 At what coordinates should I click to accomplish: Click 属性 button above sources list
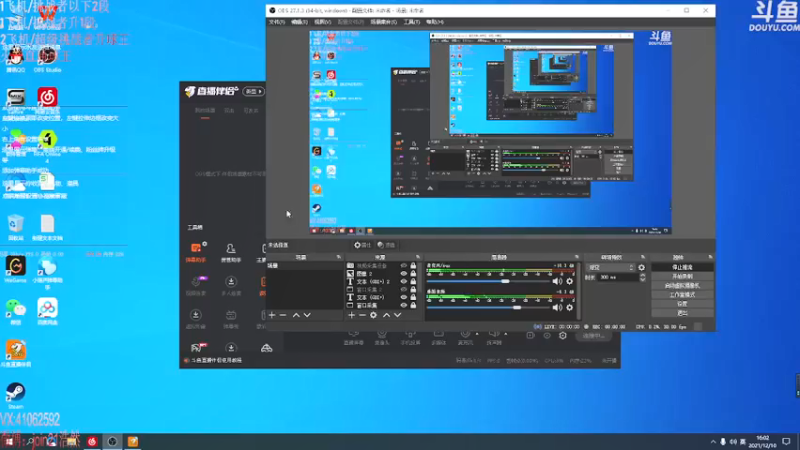(x=363, y=245)
